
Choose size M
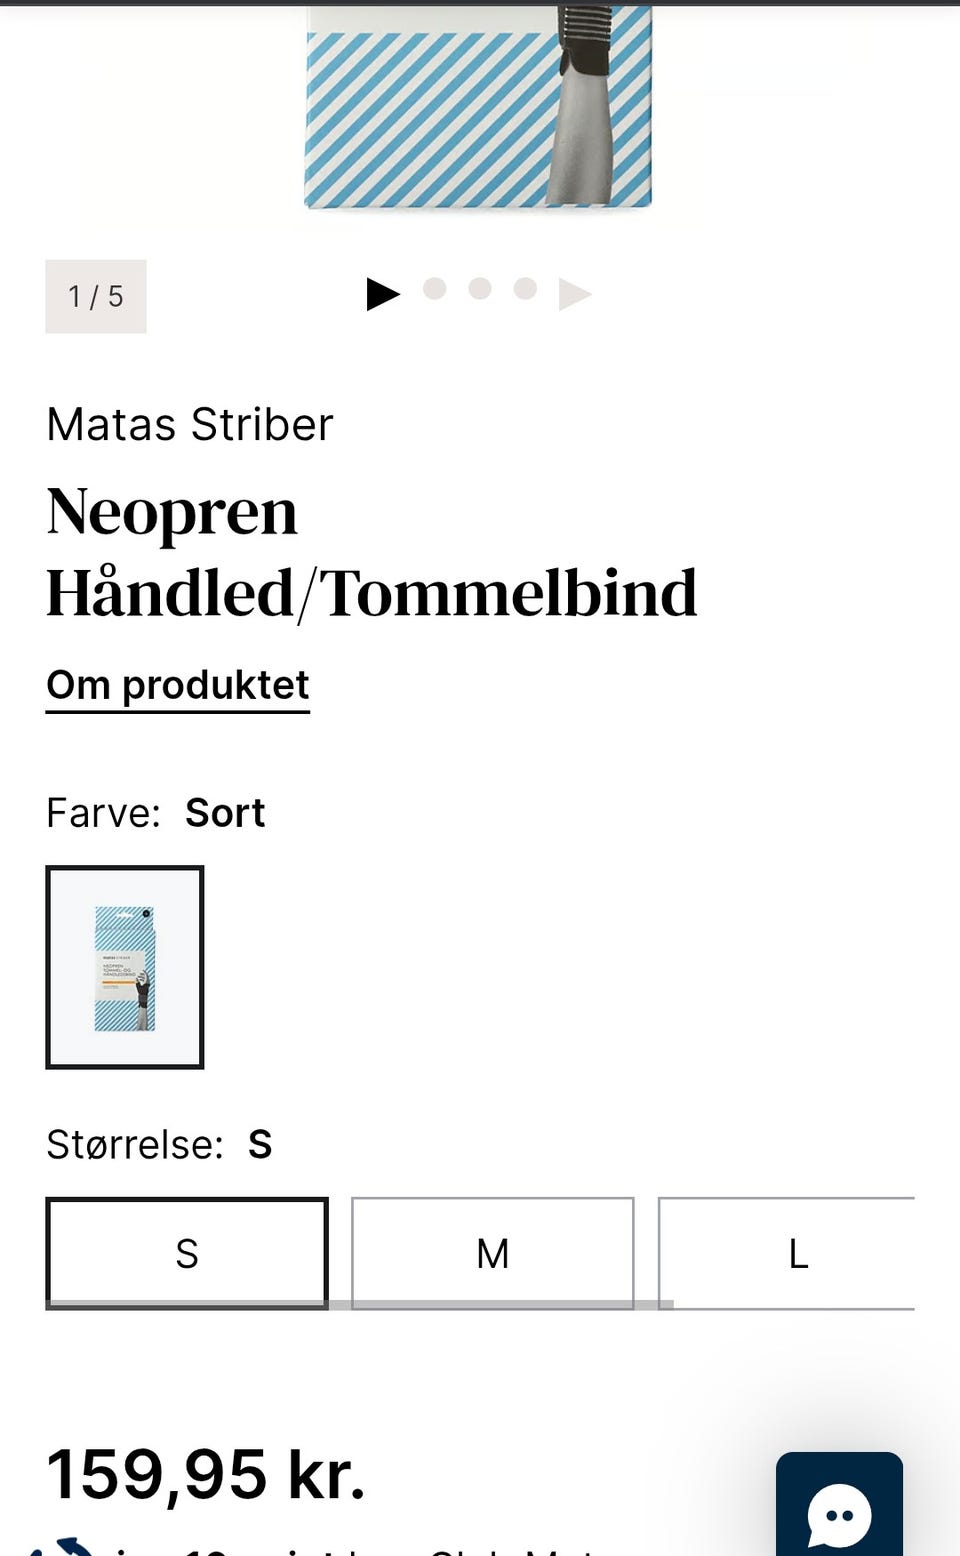pyautogui.click(x=492, y=1252)
